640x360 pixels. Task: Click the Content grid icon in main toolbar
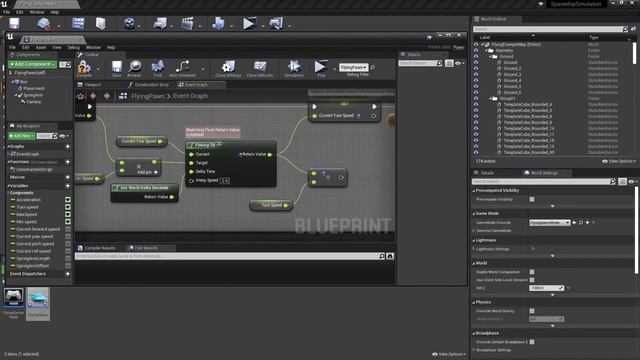(x=78, y=23)
